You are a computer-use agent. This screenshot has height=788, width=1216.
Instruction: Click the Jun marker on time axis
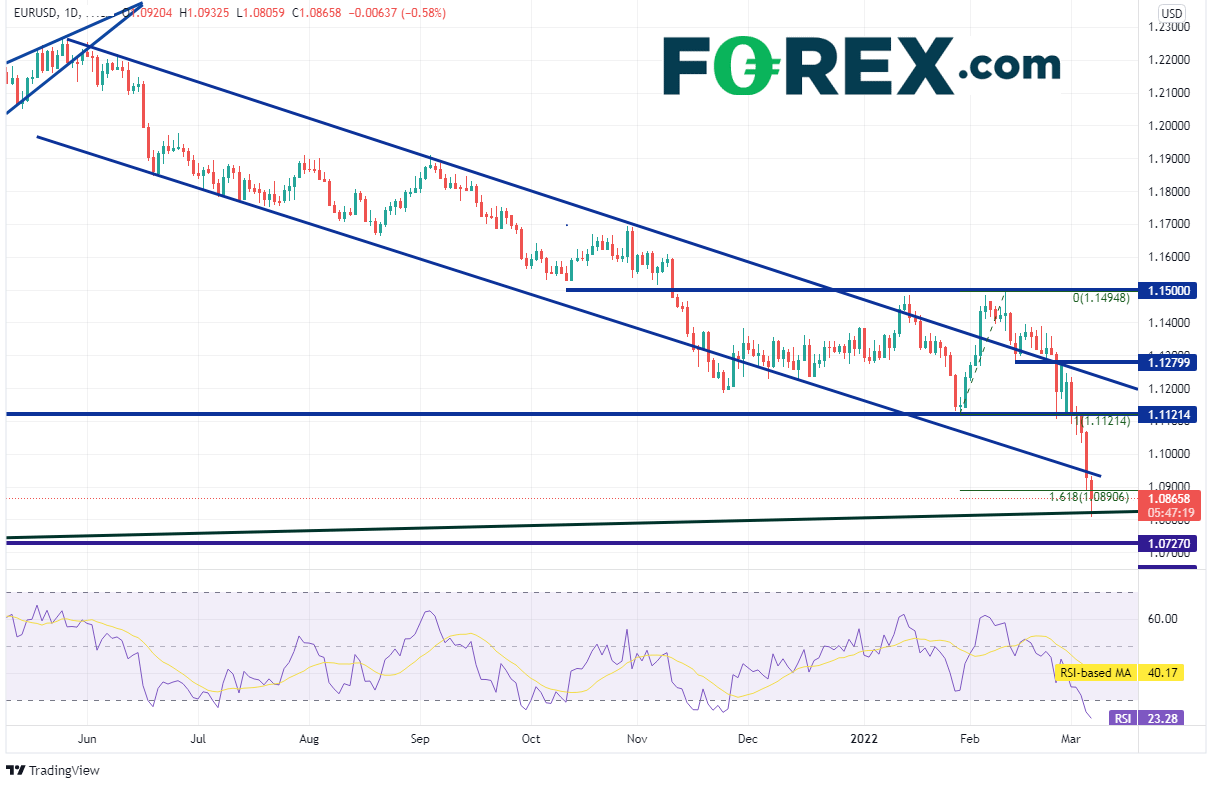click(86, 740)
